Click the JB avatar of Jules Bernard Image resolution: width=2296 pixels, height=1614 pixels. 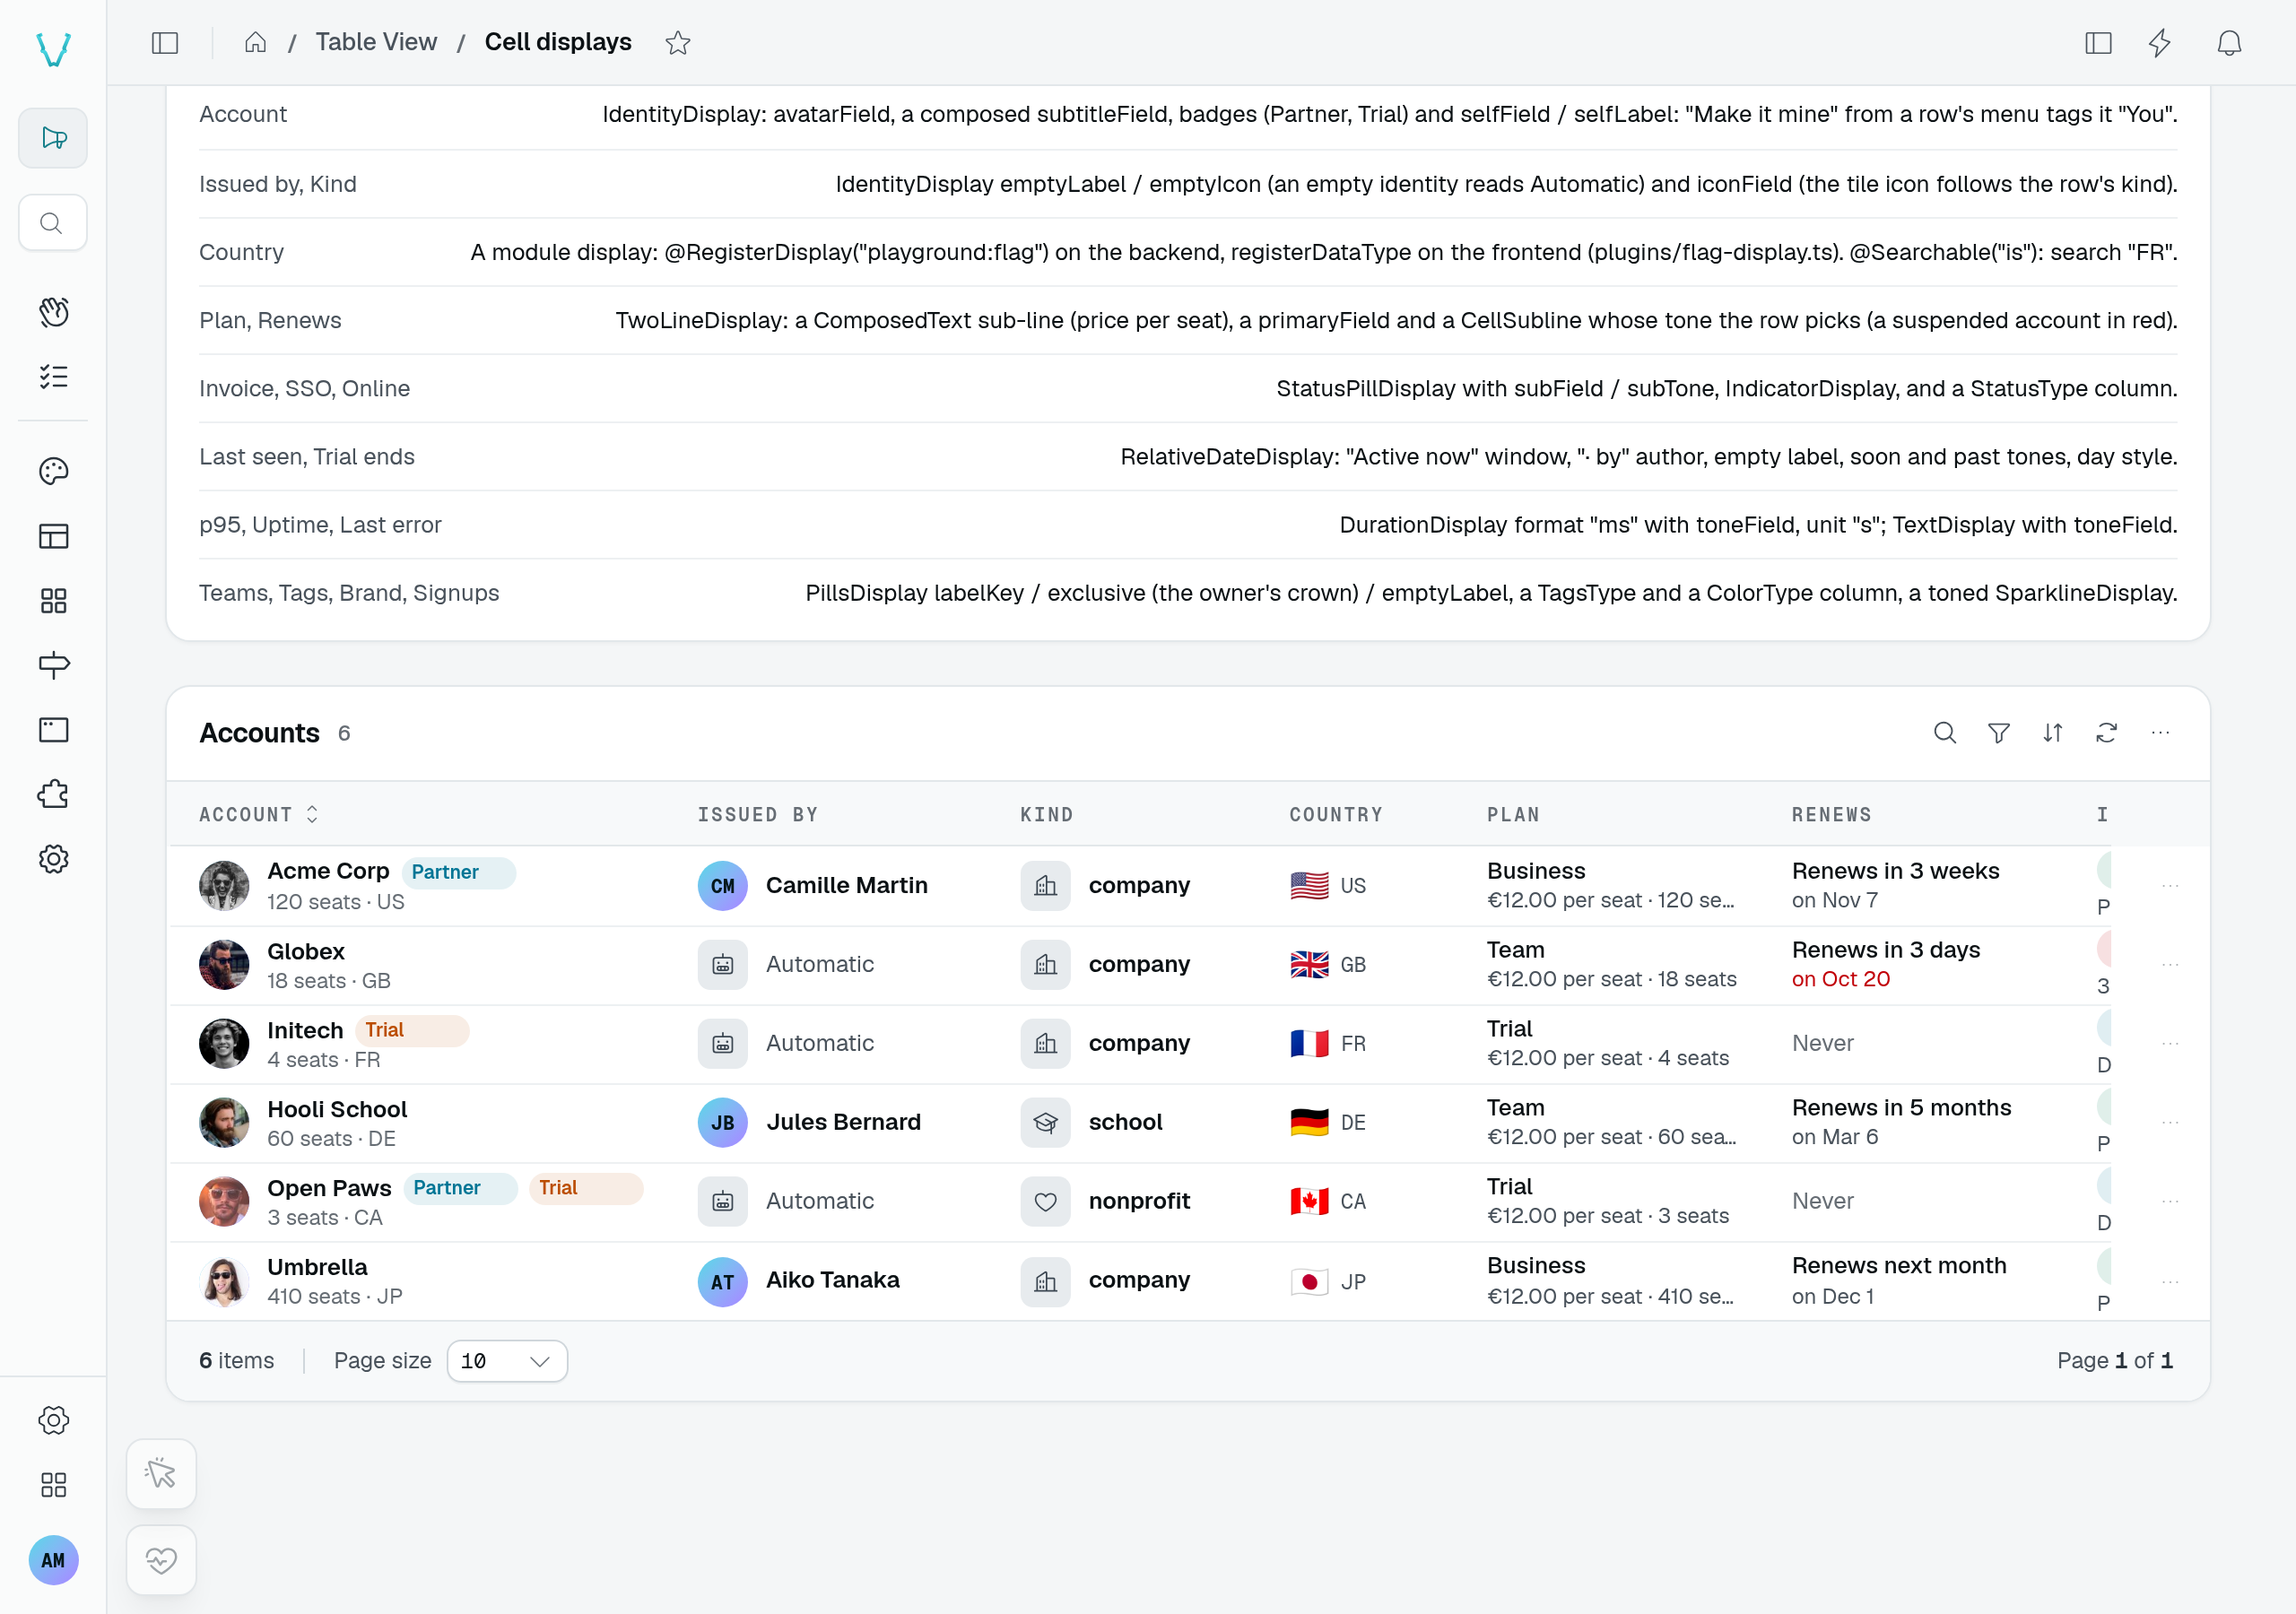722,1123
